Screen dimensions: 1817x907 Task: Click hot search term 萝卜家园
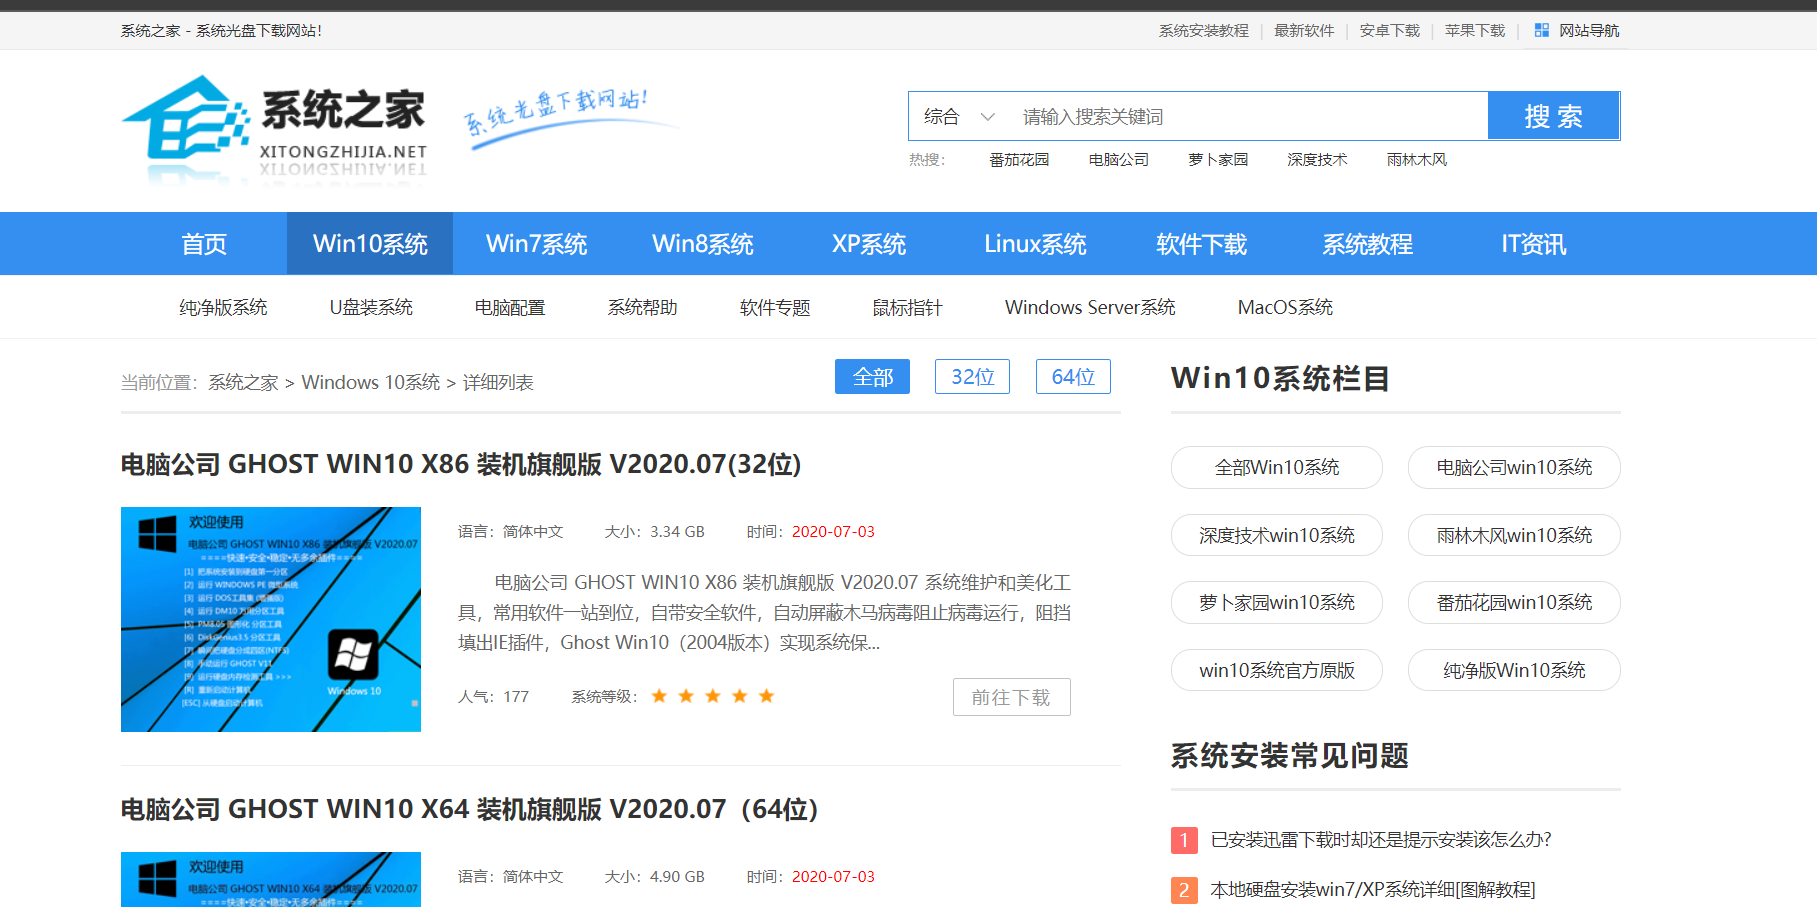point(1218,160)
